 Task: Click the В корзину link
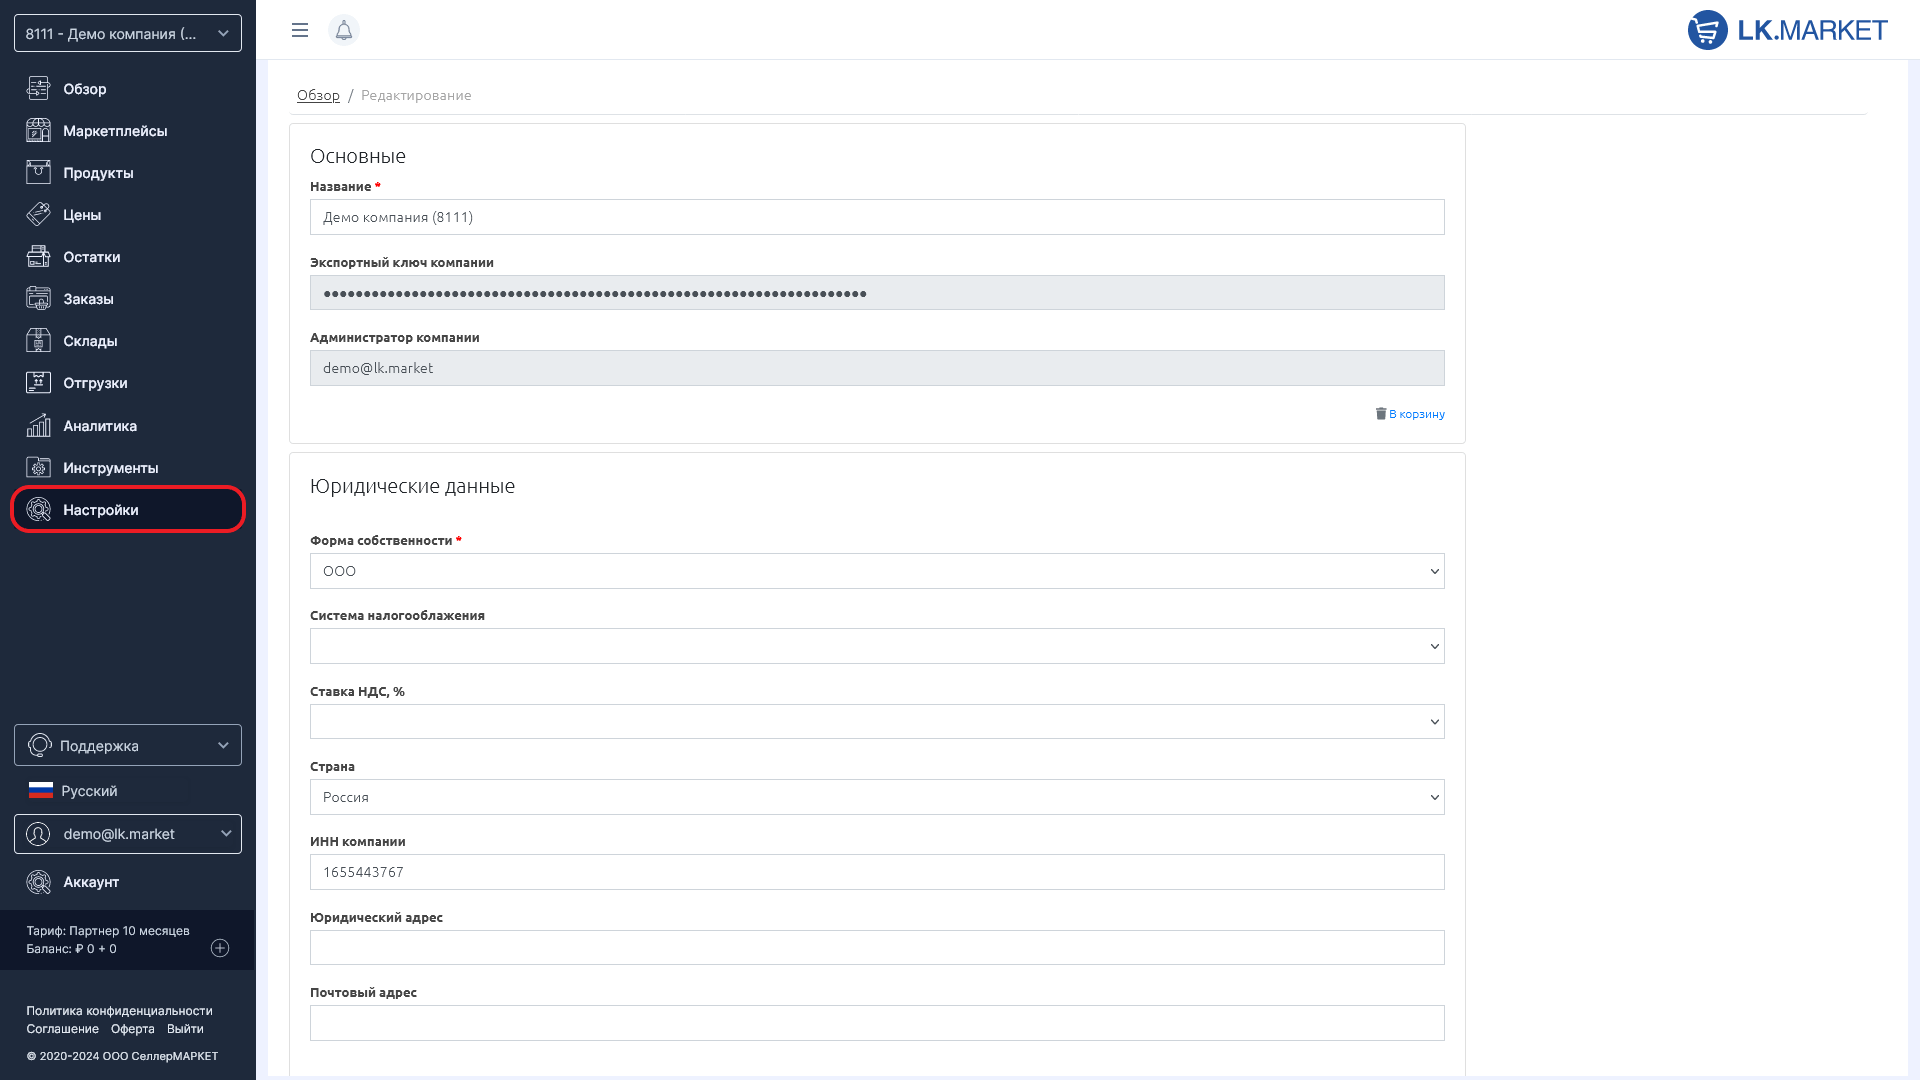tap(1415, 414)
